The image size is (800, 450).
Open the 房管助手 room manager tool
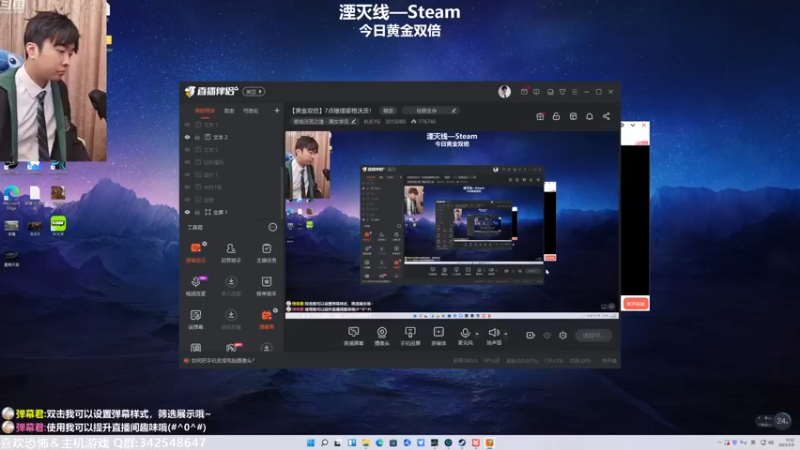coord(231,253)
